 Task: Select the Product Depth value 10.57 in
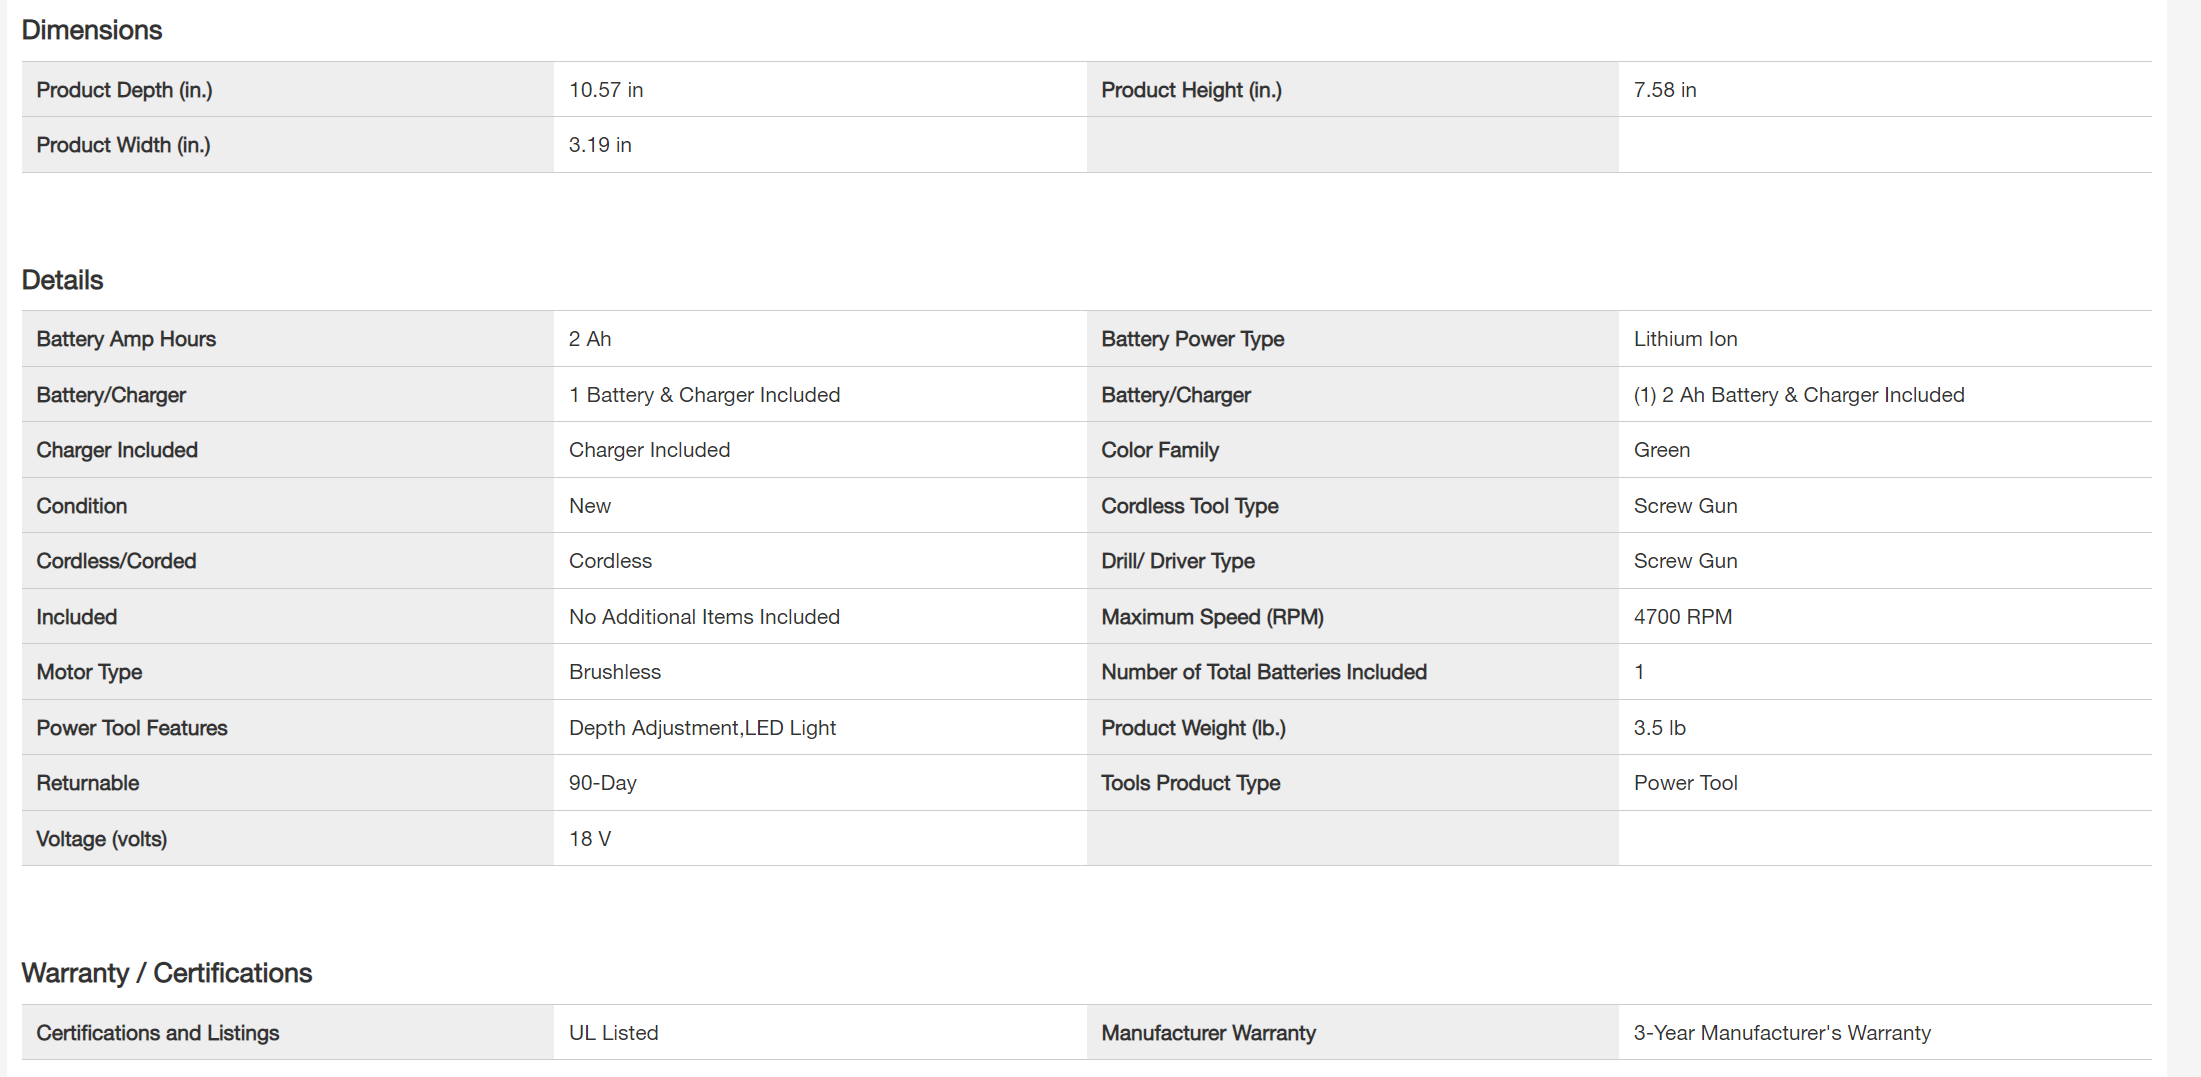[606, 90]
